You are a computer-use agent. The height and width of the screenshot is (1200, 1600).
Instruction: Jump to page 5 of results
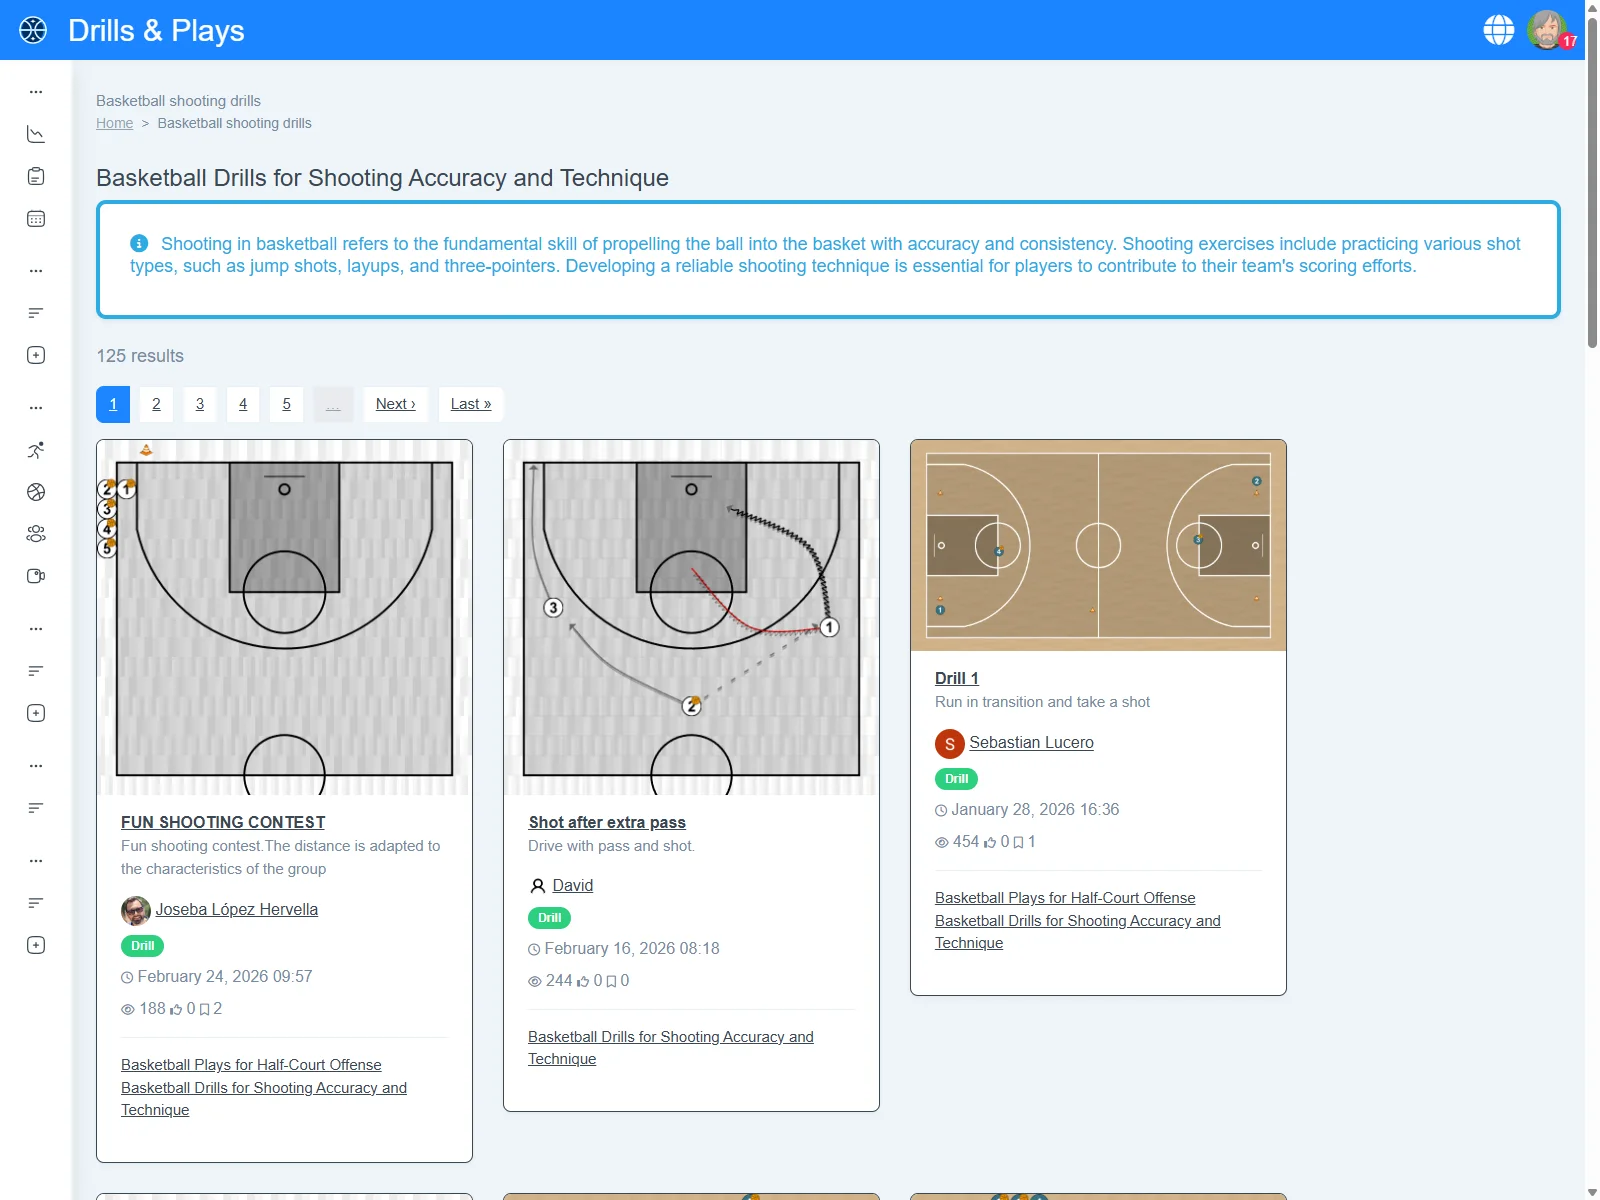tap(286, 404)
